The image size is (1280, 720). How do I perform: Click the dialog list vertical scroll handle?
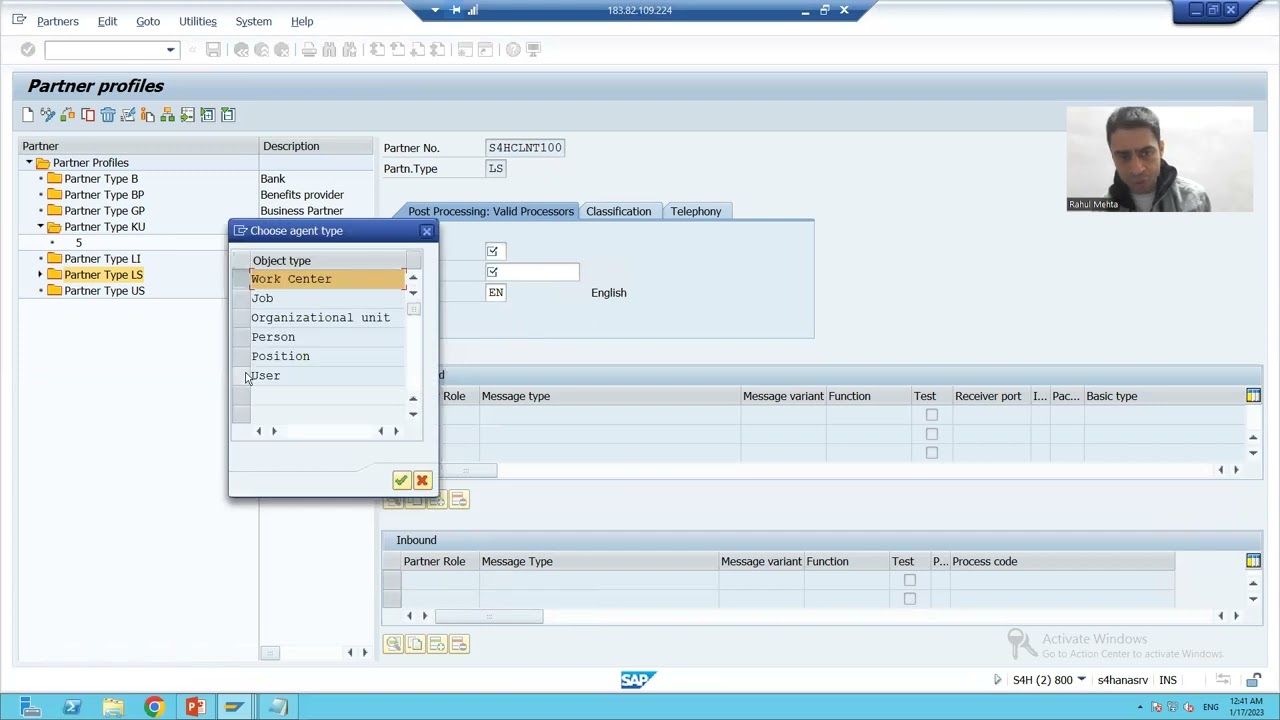click(413, 310)
